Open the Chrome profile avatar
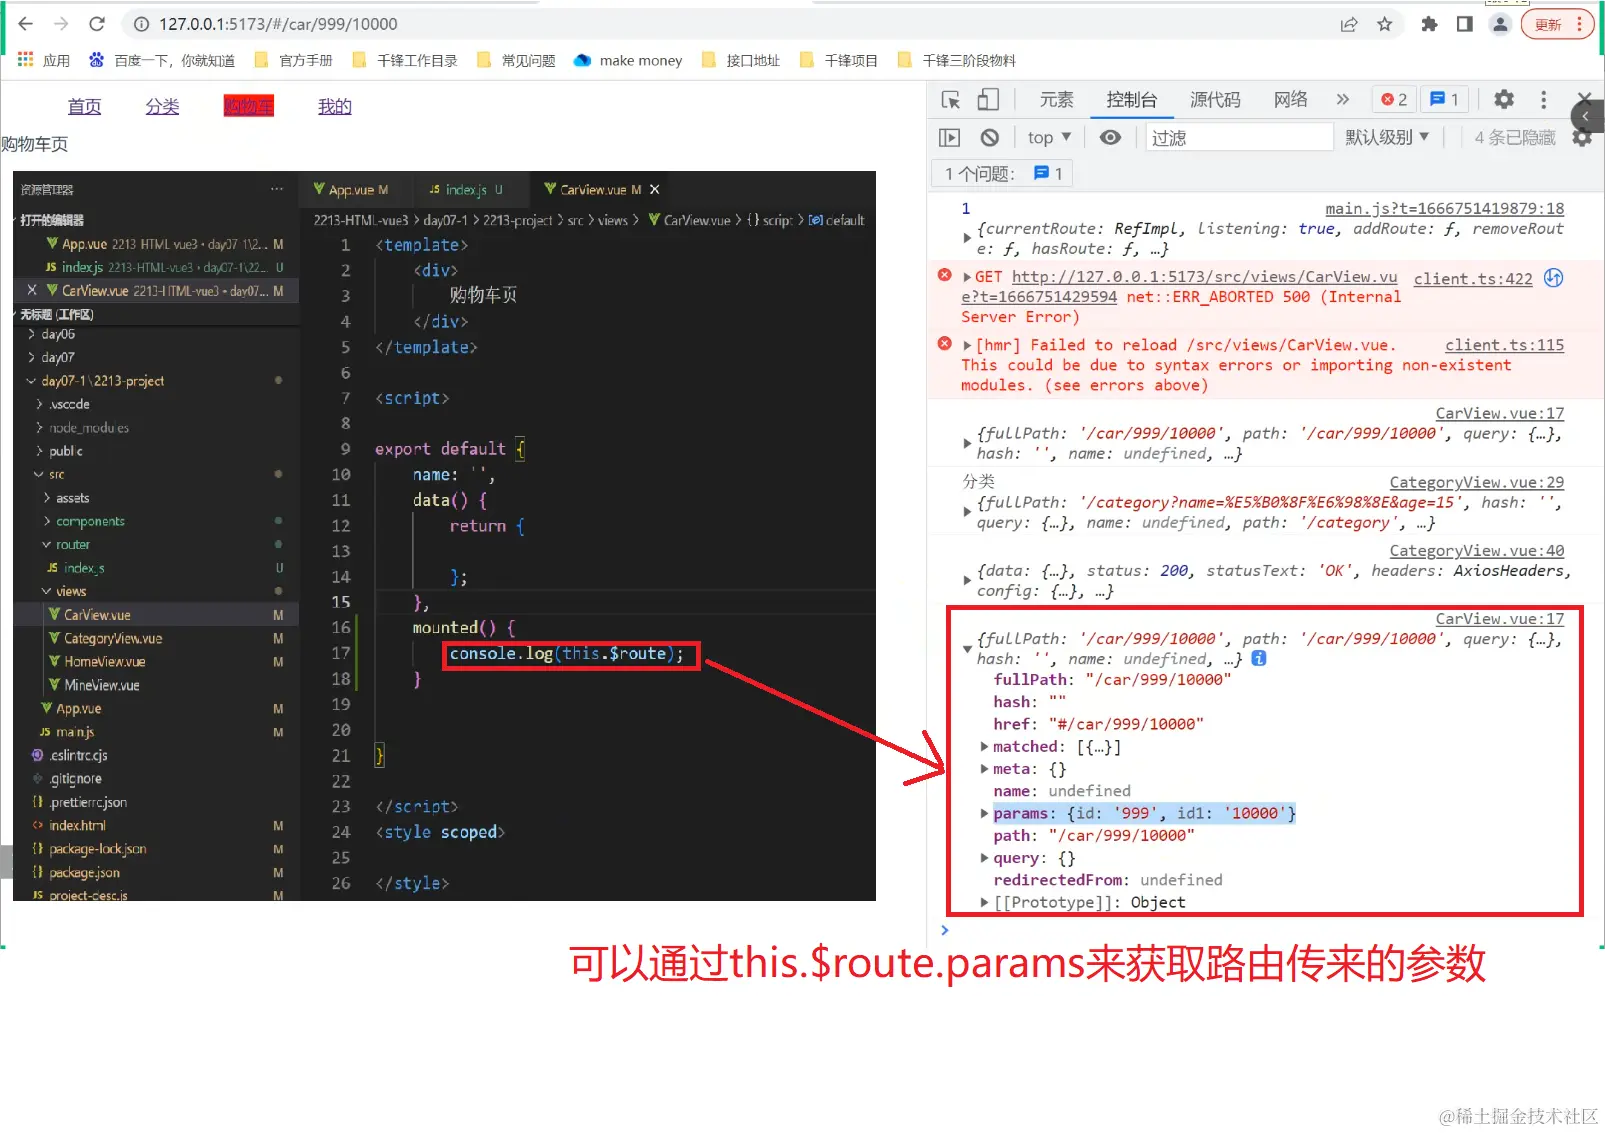The height and width of the screenshot is (1133, 1605). click(1500, 24)
